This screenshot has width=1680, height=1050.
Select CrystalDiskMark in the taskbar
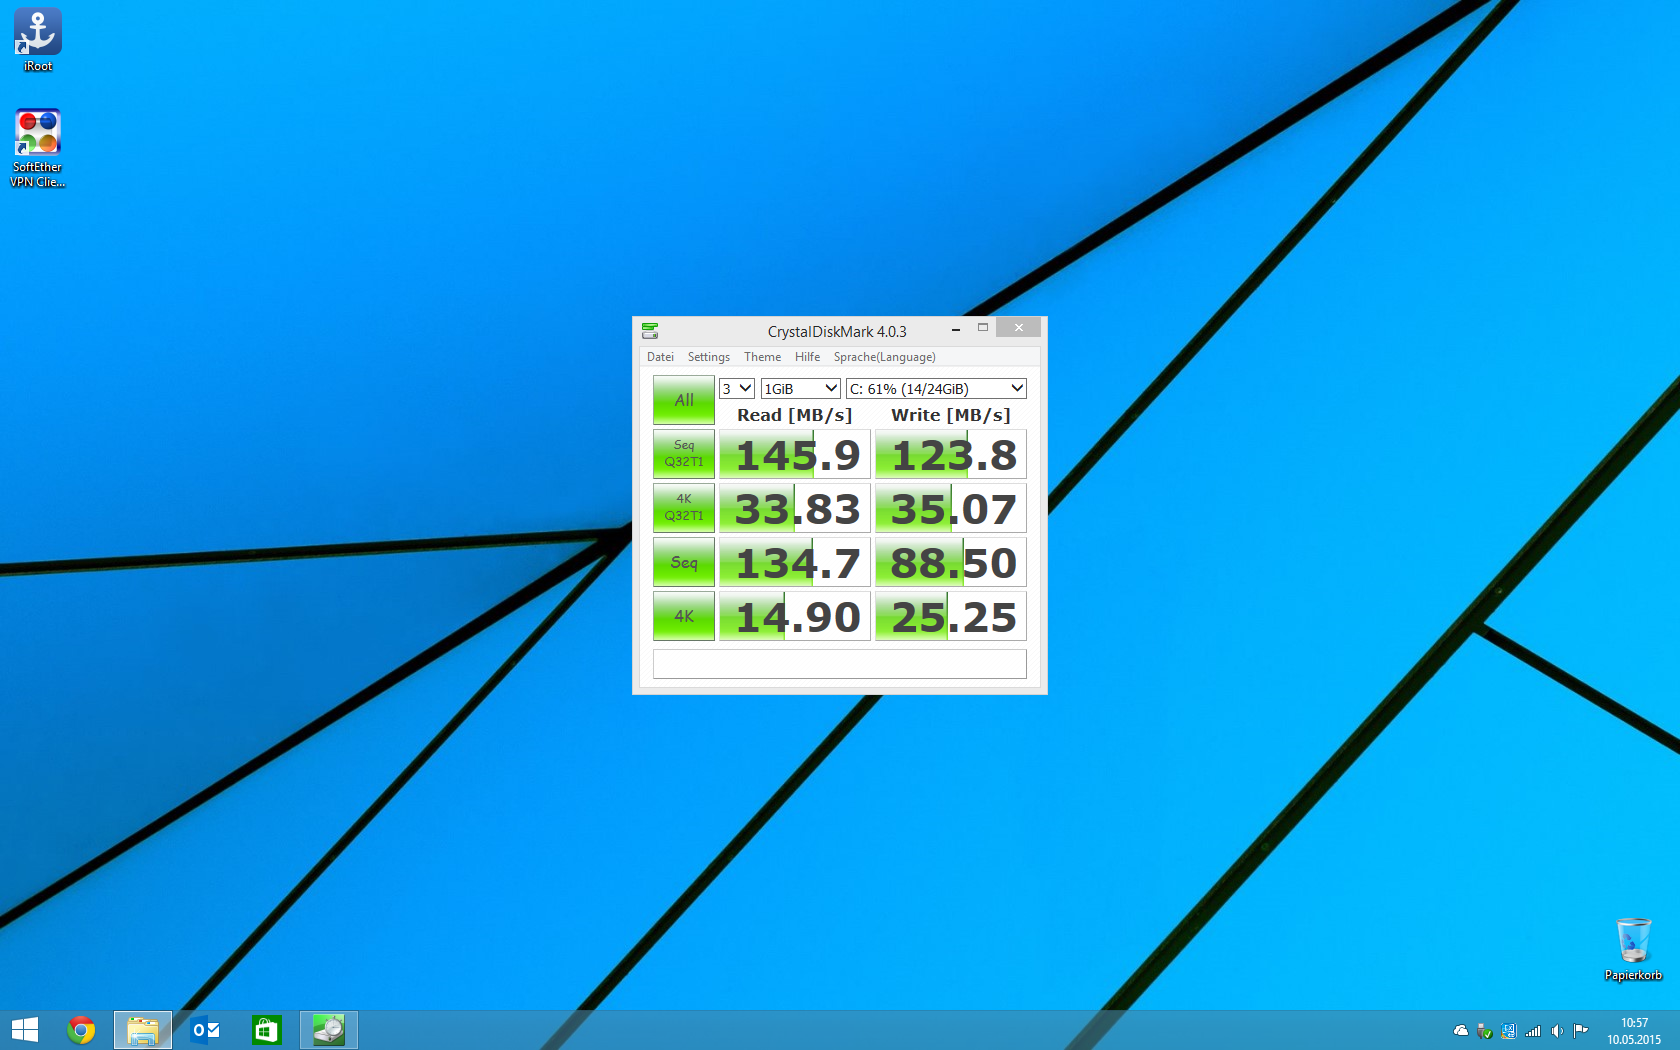point(329,1030)
